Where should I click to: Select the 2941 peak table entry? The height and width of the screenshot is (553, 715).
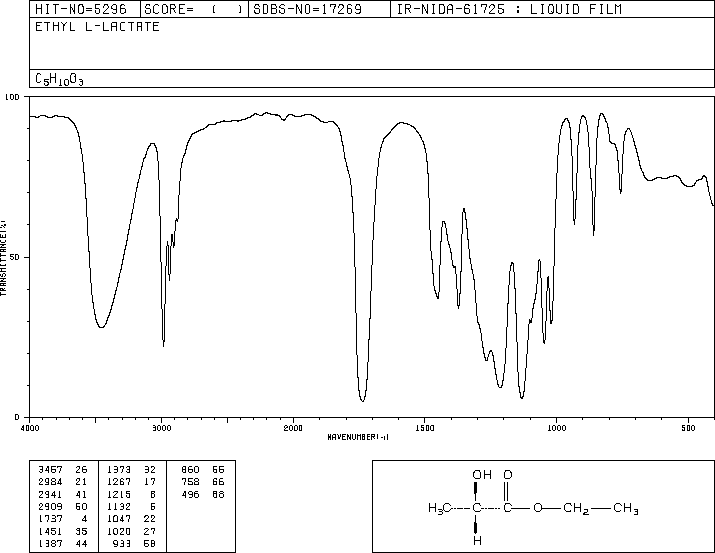63,494
